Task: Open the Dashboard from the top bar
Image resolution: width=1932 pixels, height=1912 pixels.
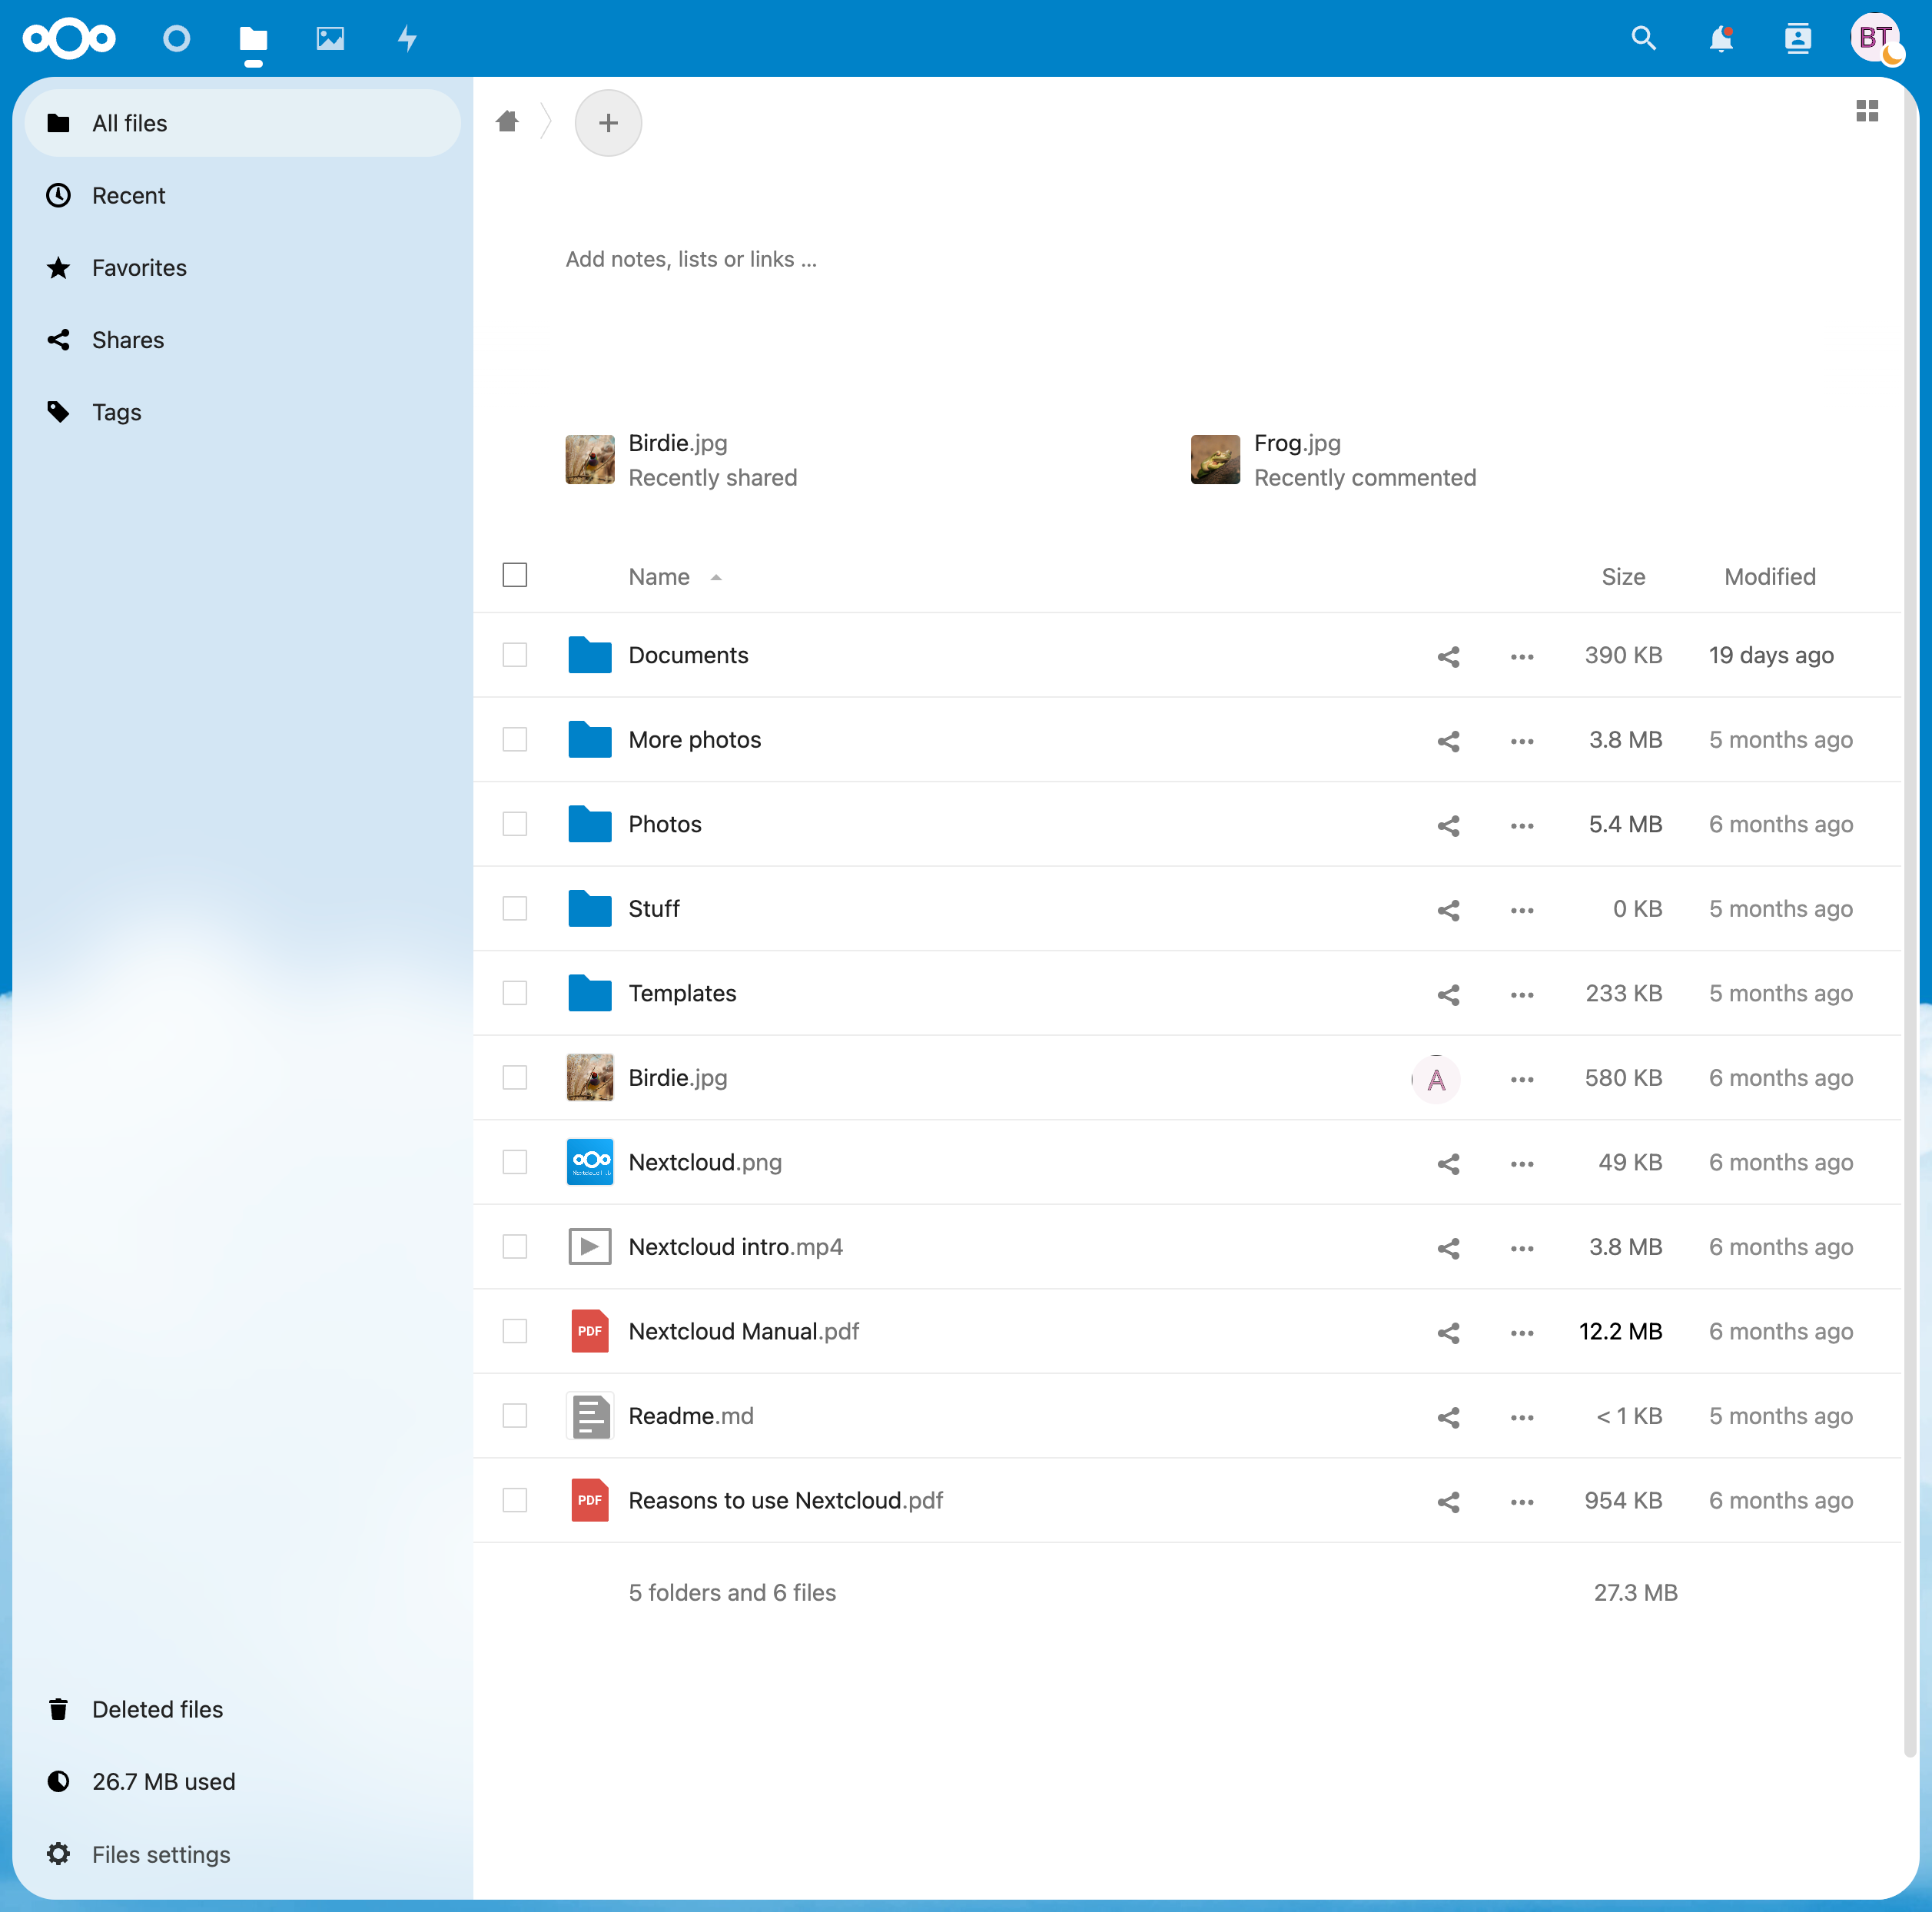Action: pos(176,38)
